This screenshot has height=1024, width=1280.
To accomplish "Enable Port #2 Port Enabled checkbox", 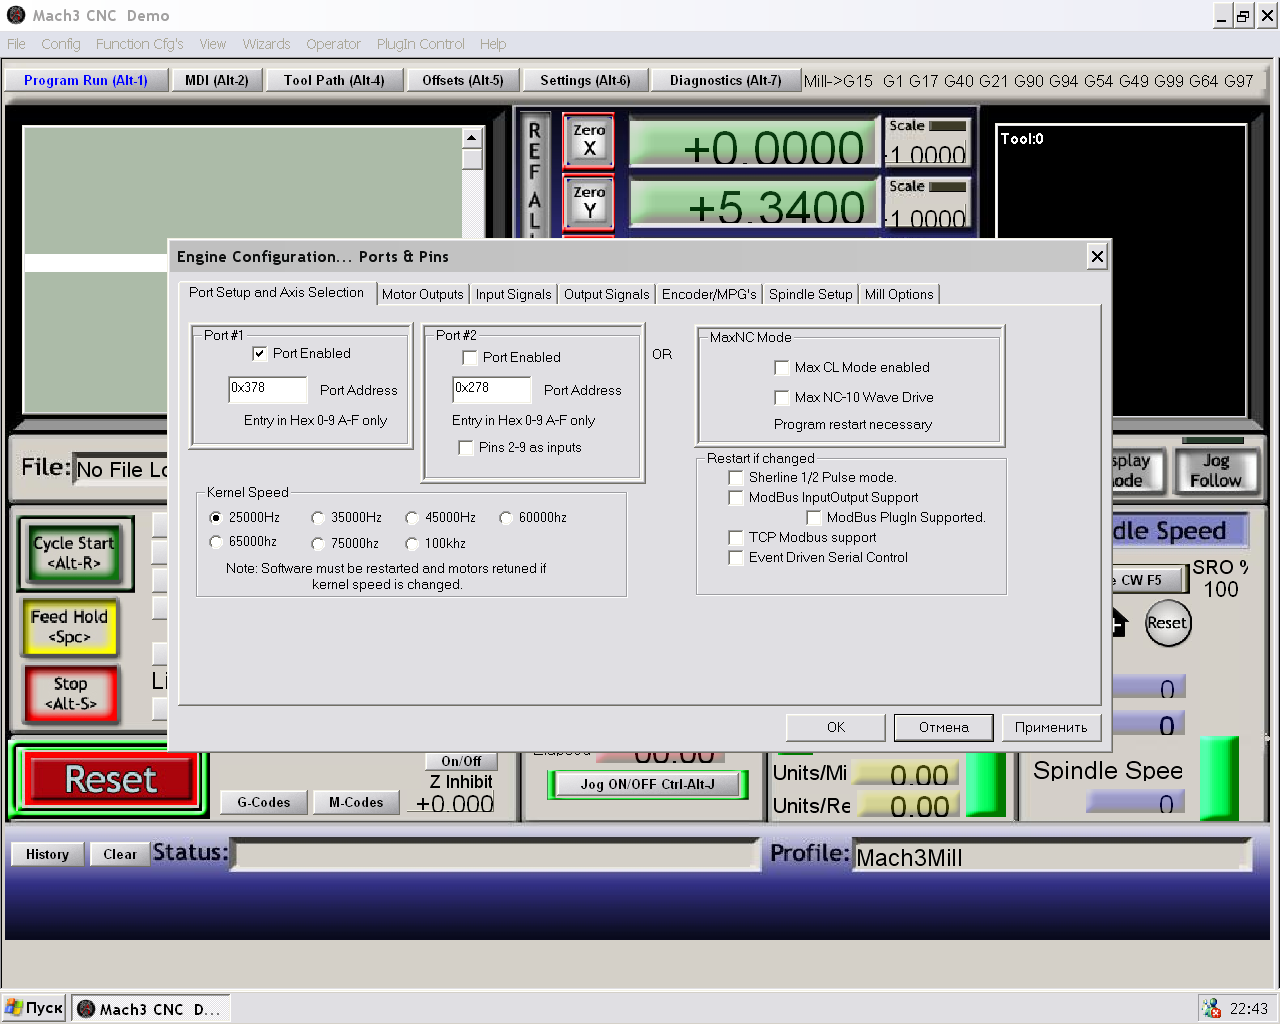I will pyautogui.click(x=469, y=357).
